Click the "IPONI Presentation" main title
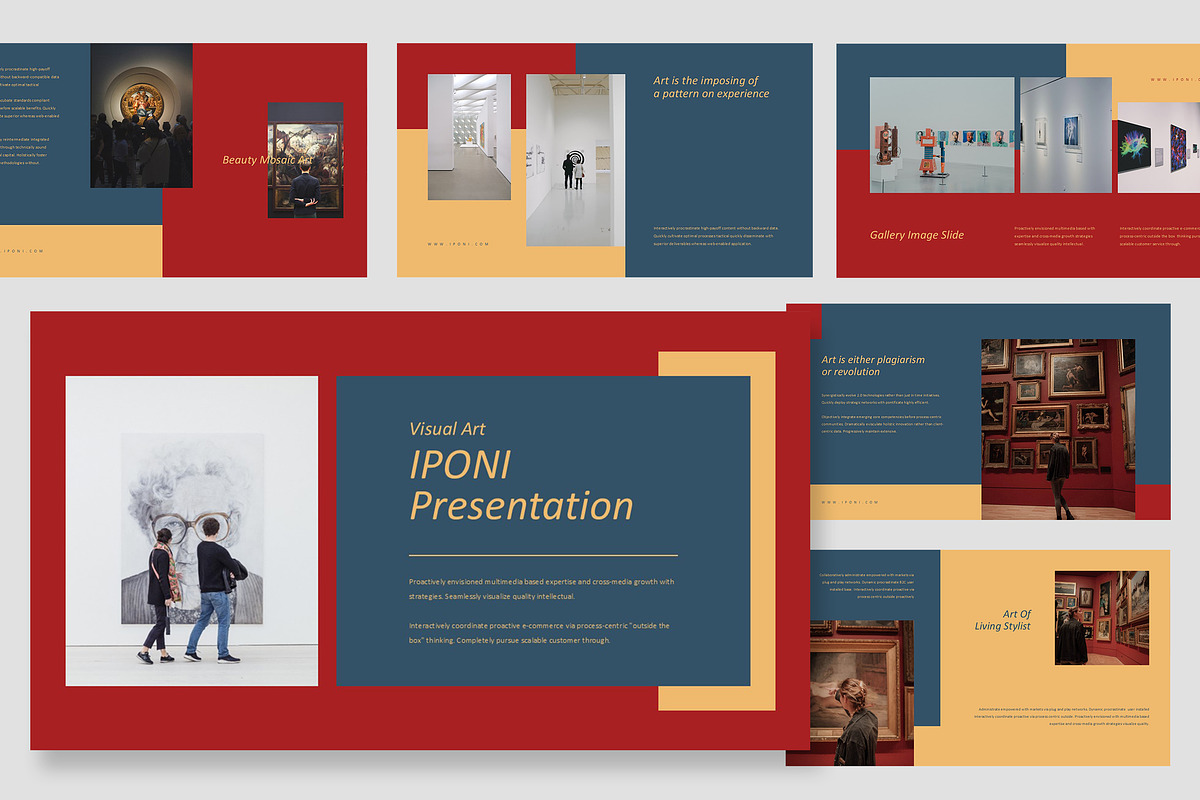 (x=521, y=485)
